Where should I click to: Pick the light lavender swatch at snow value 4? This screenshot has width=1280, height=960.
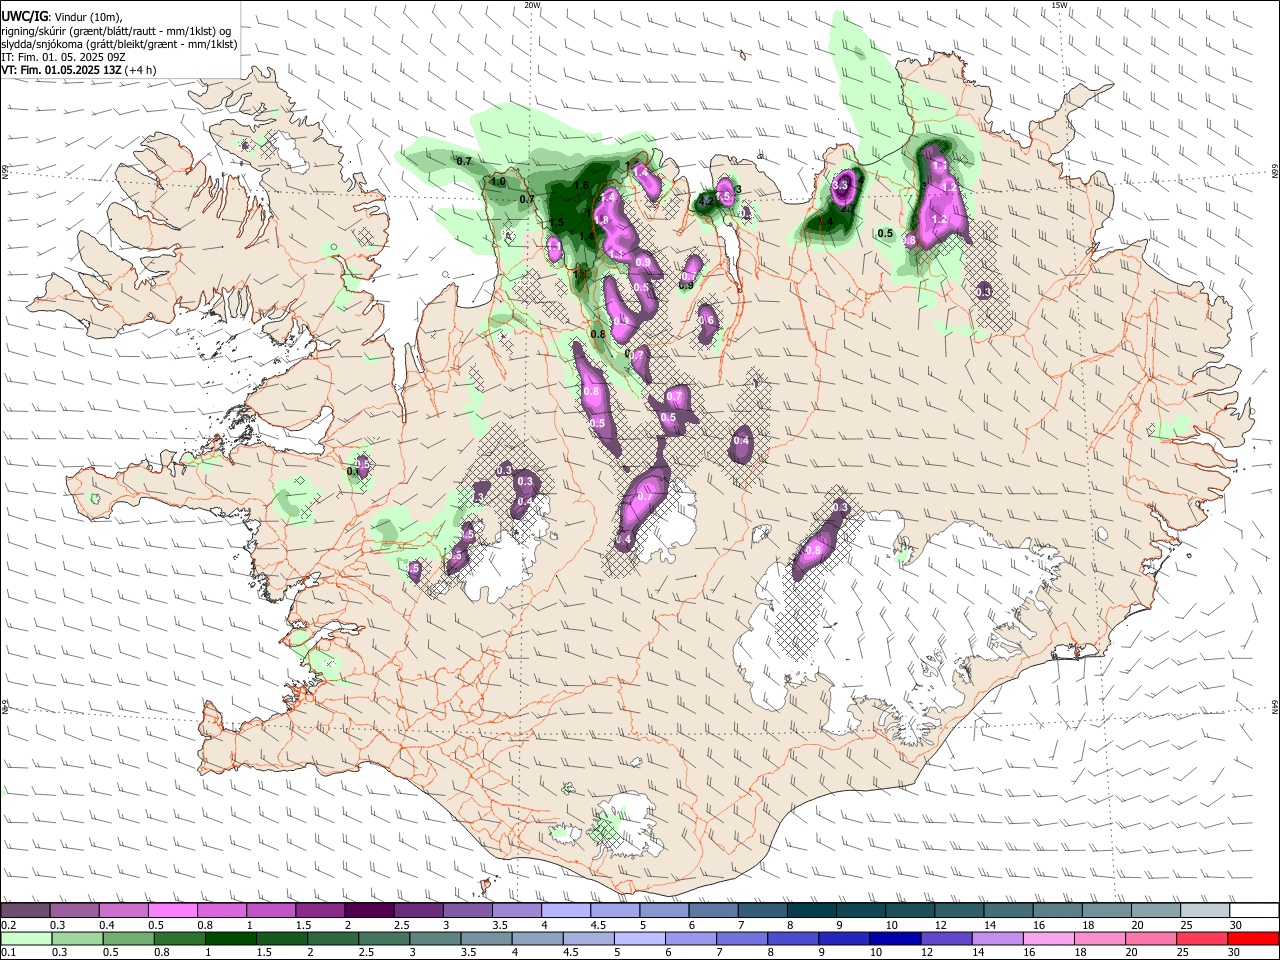(564, 911)
